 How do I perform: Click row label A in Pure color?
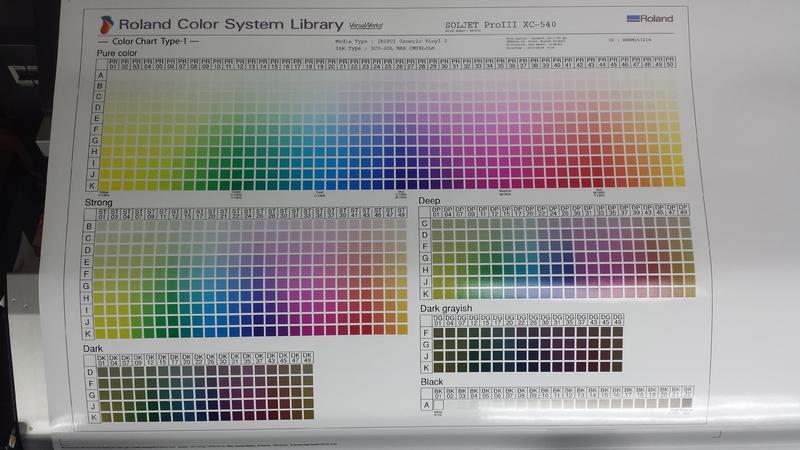point(101,75)
